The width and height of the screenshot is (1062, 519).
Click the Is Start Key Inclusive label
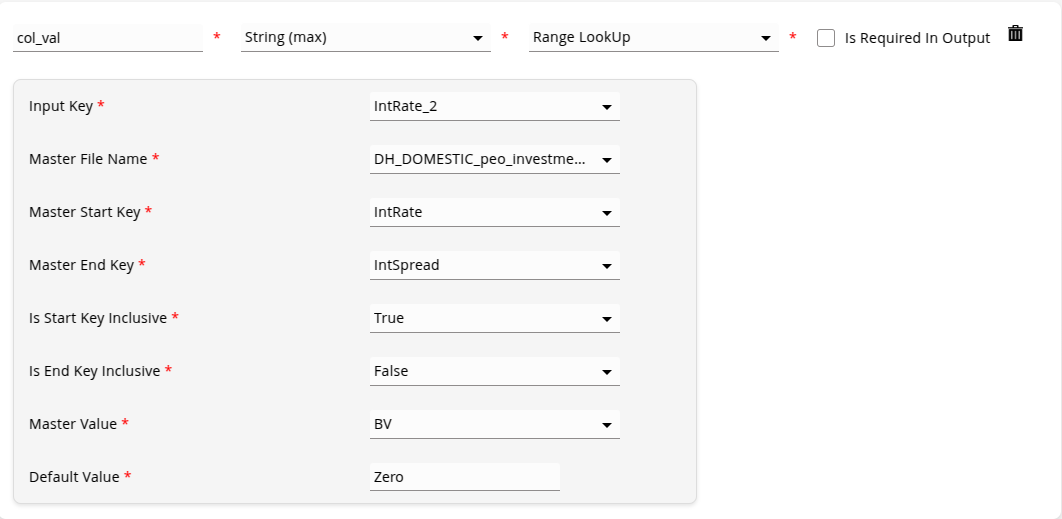click(98, 318)
